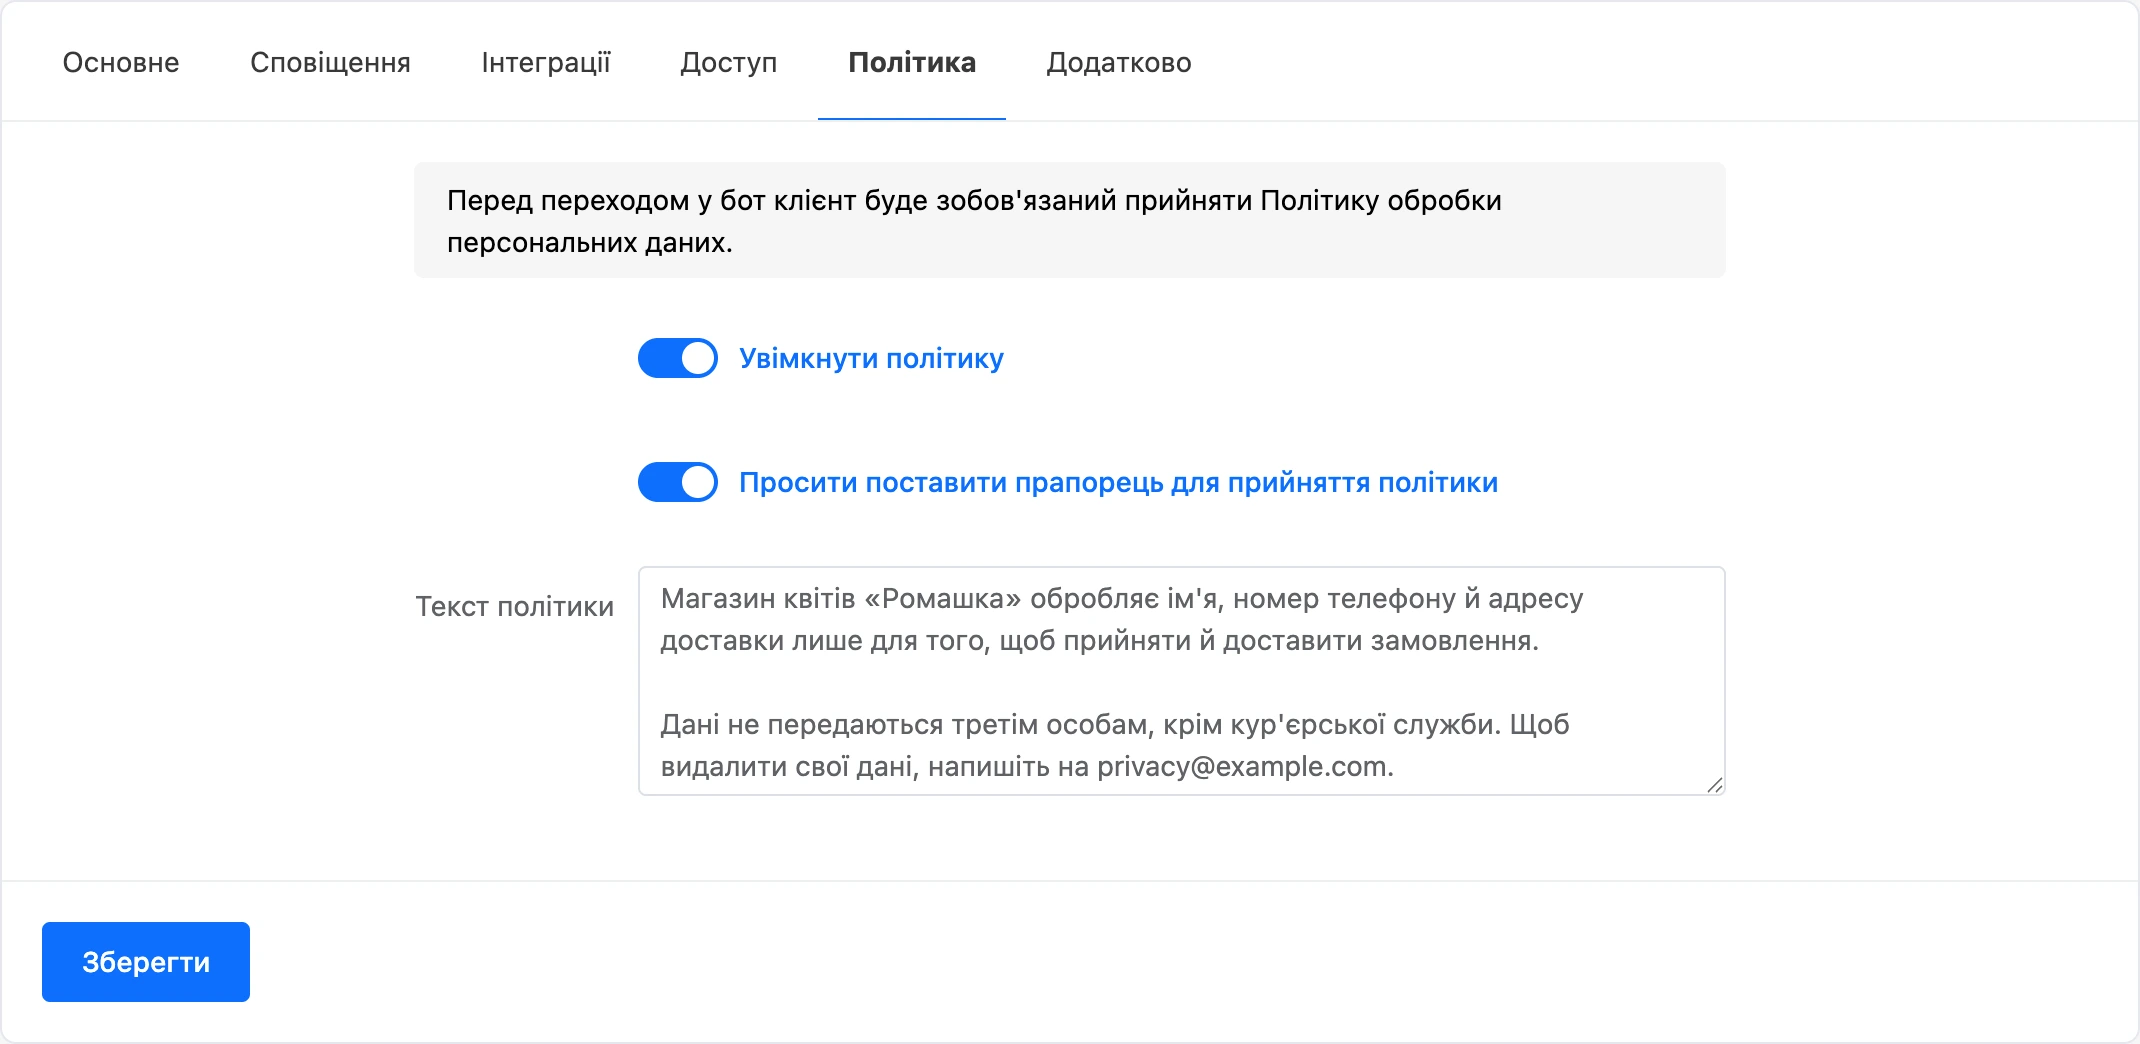Click the Просити поставити прапорець label text
Viewport: 2140px width, 1044px height.
click(1118, 482)
